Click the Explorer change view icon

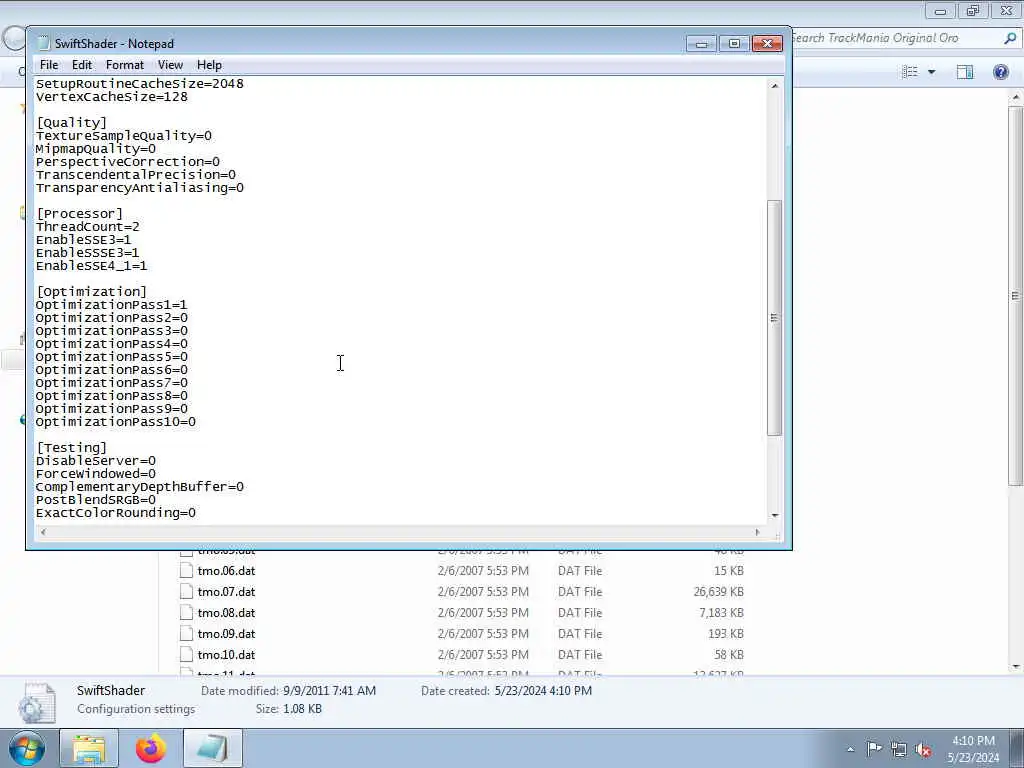tap(910, 72)
